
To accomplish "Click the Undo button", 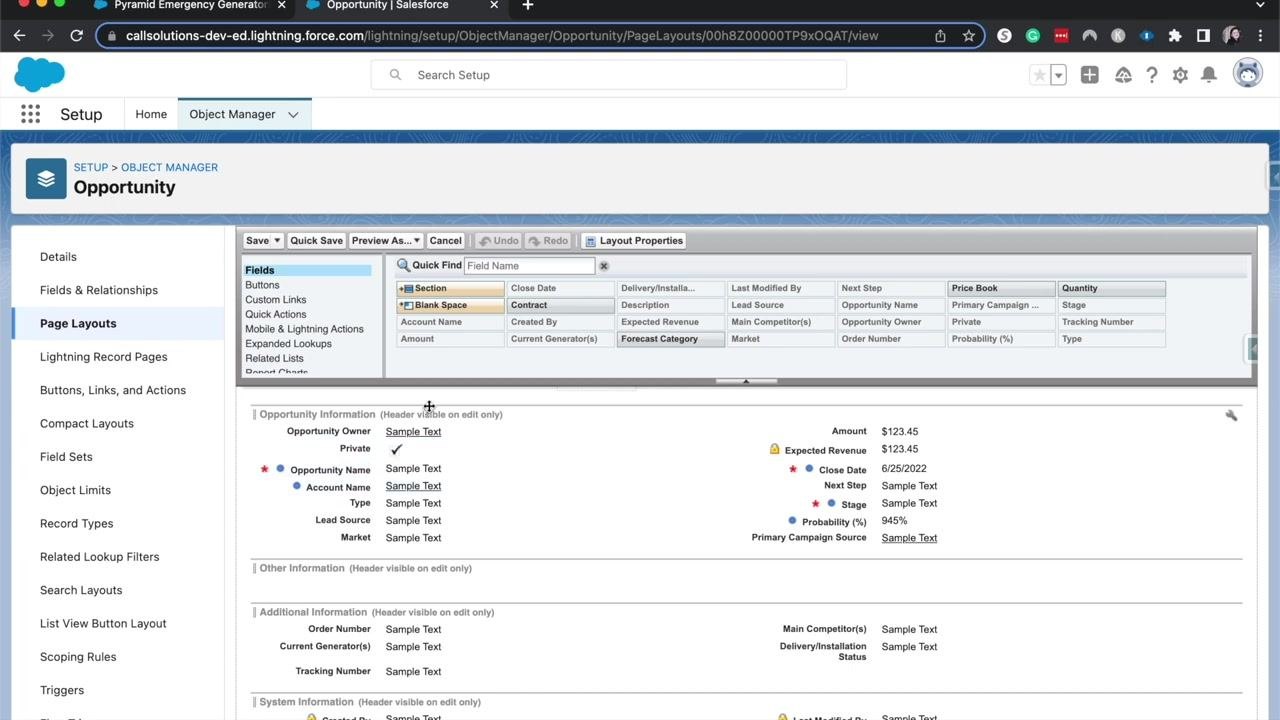I will pyautogui.click(x=498, y=241).
